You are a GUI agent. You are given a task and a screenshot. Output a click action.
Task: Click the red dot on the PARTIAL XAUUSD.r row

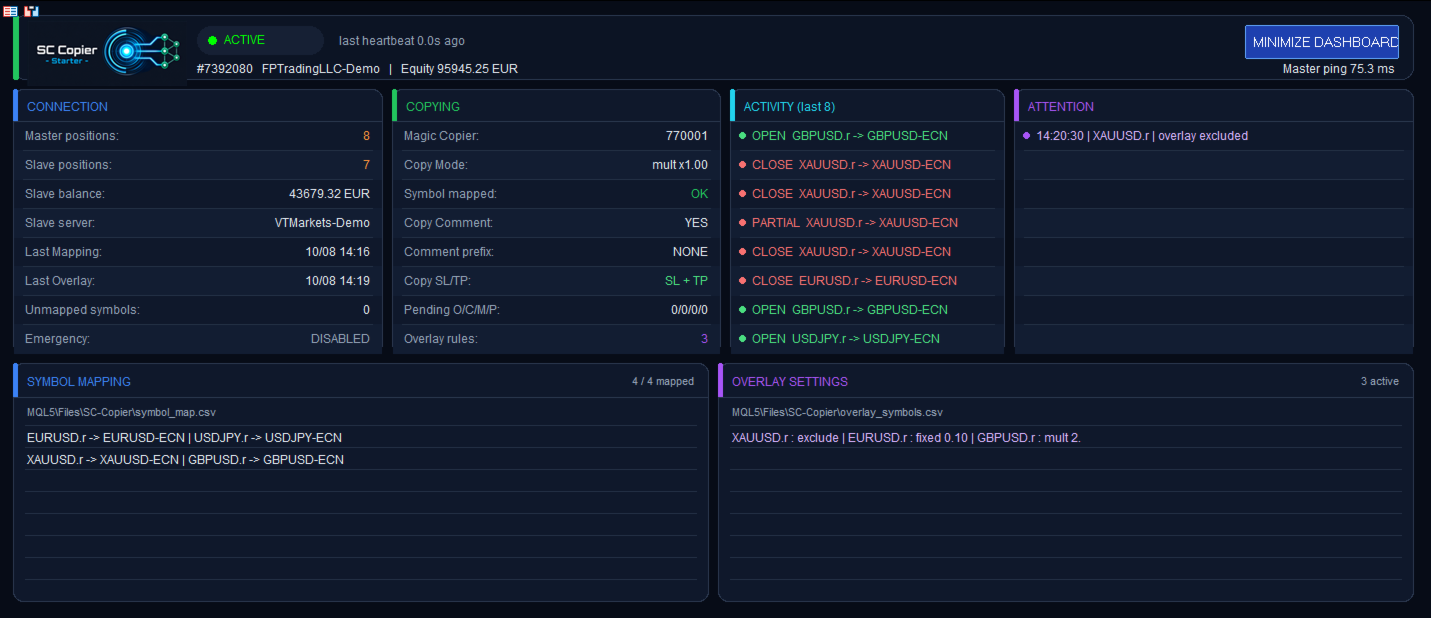point(742,223)
